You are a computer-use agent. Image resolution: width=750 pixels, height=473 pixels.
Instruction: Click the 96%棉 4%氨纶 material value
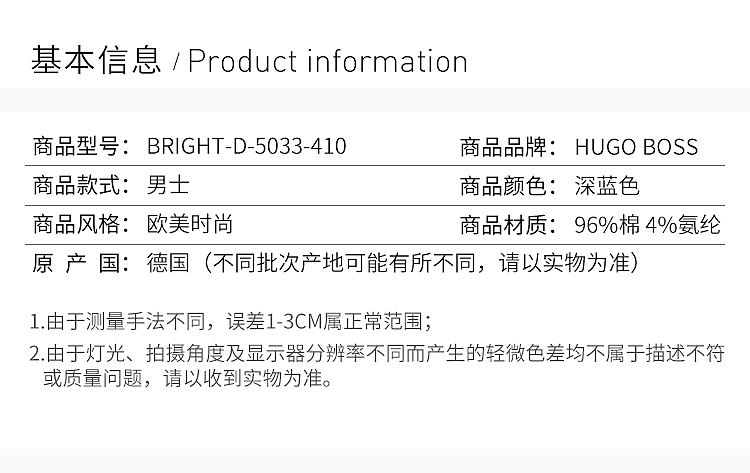647,225
